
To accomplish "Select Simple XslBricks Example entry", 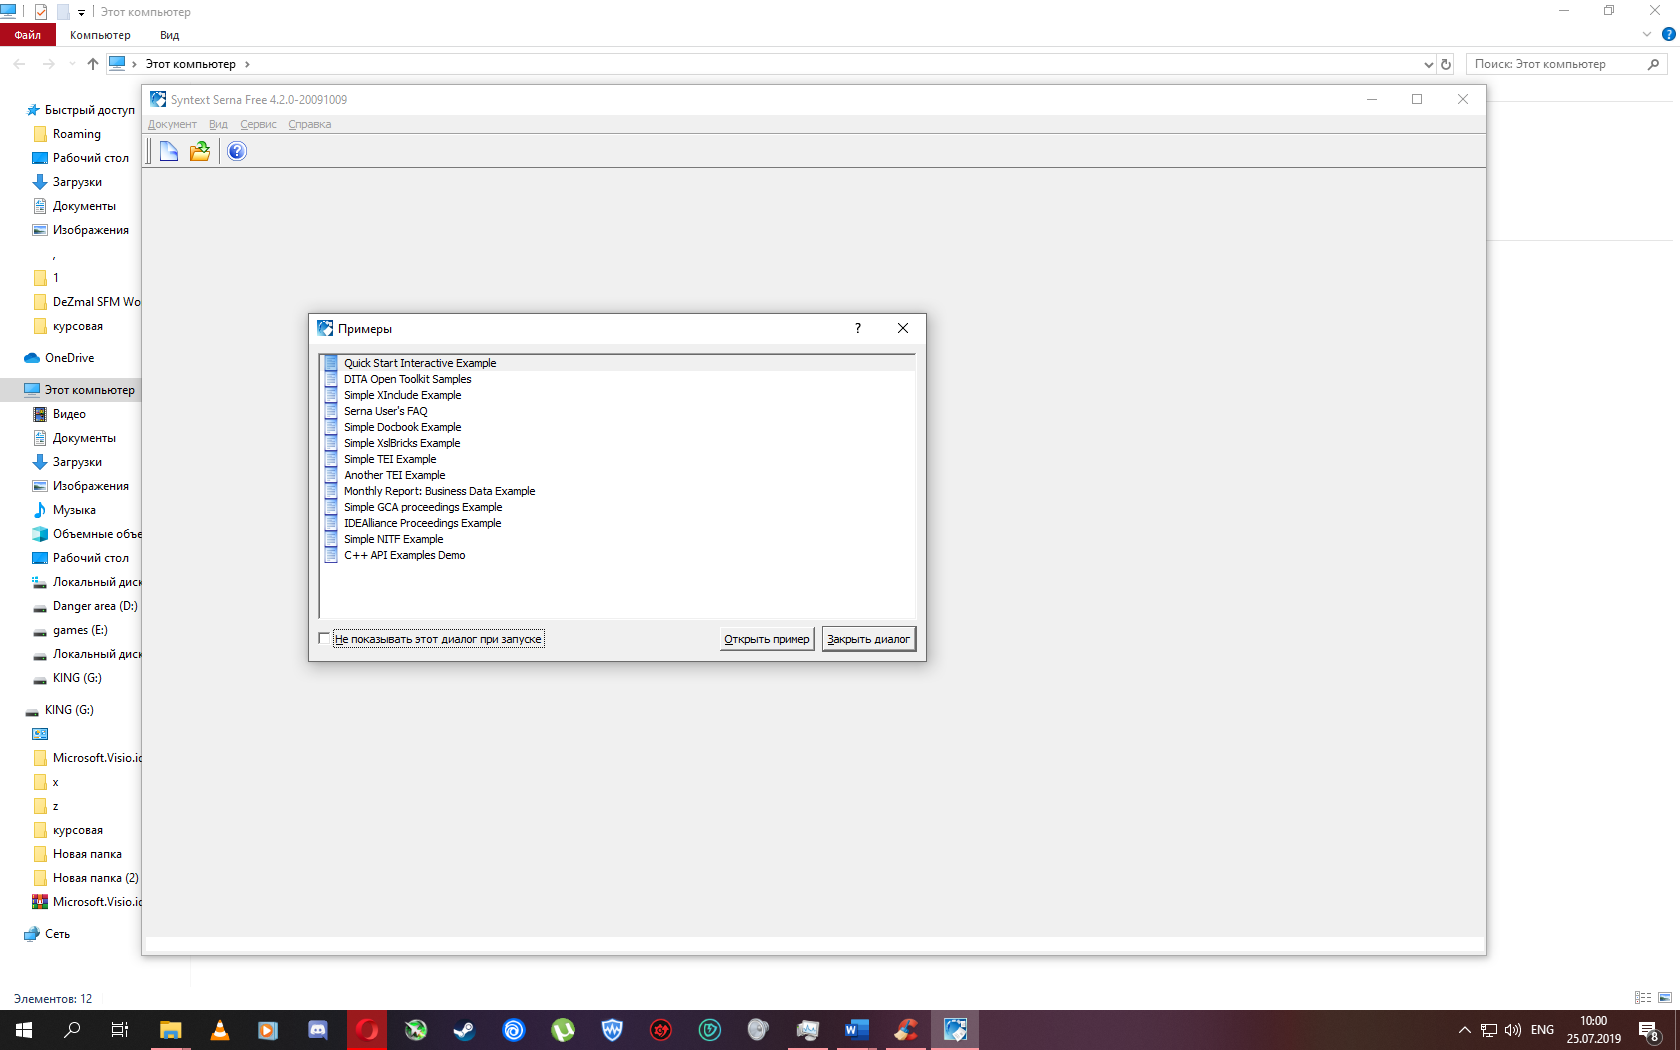I will pyautogui.click(x=617, y=443).
